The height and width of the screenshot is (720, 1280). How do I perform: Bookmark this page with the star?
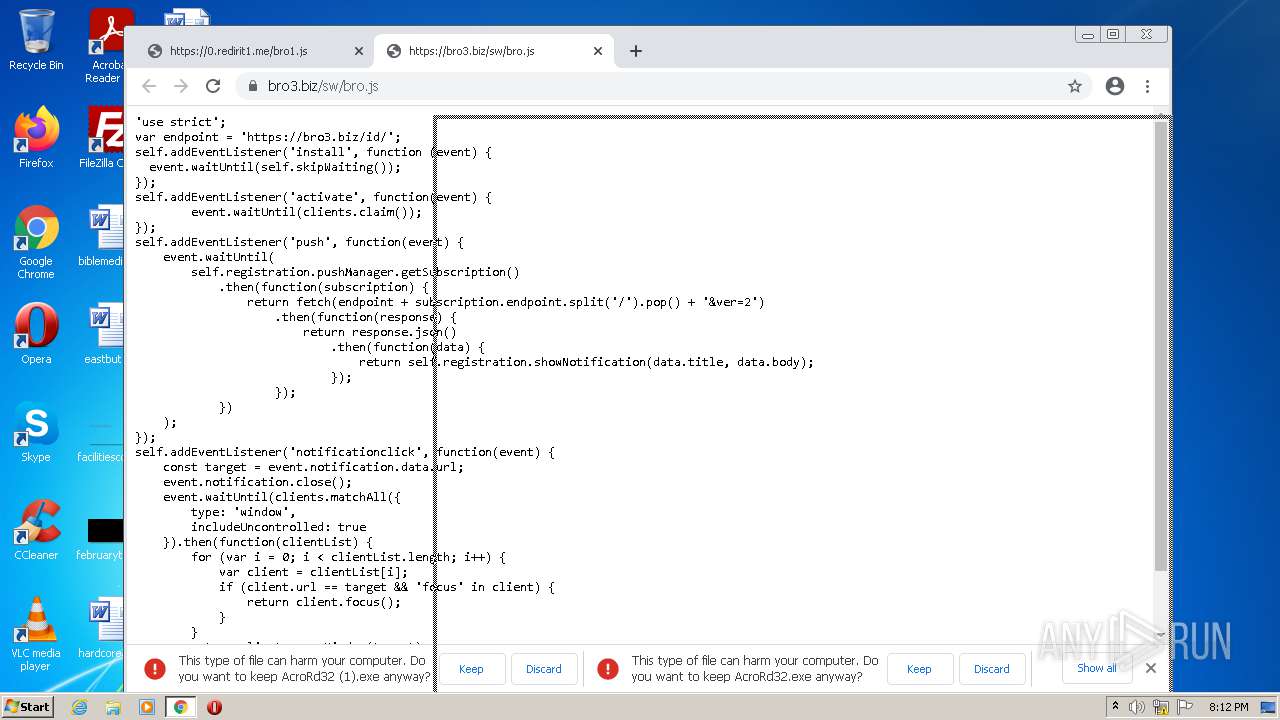1075,86
